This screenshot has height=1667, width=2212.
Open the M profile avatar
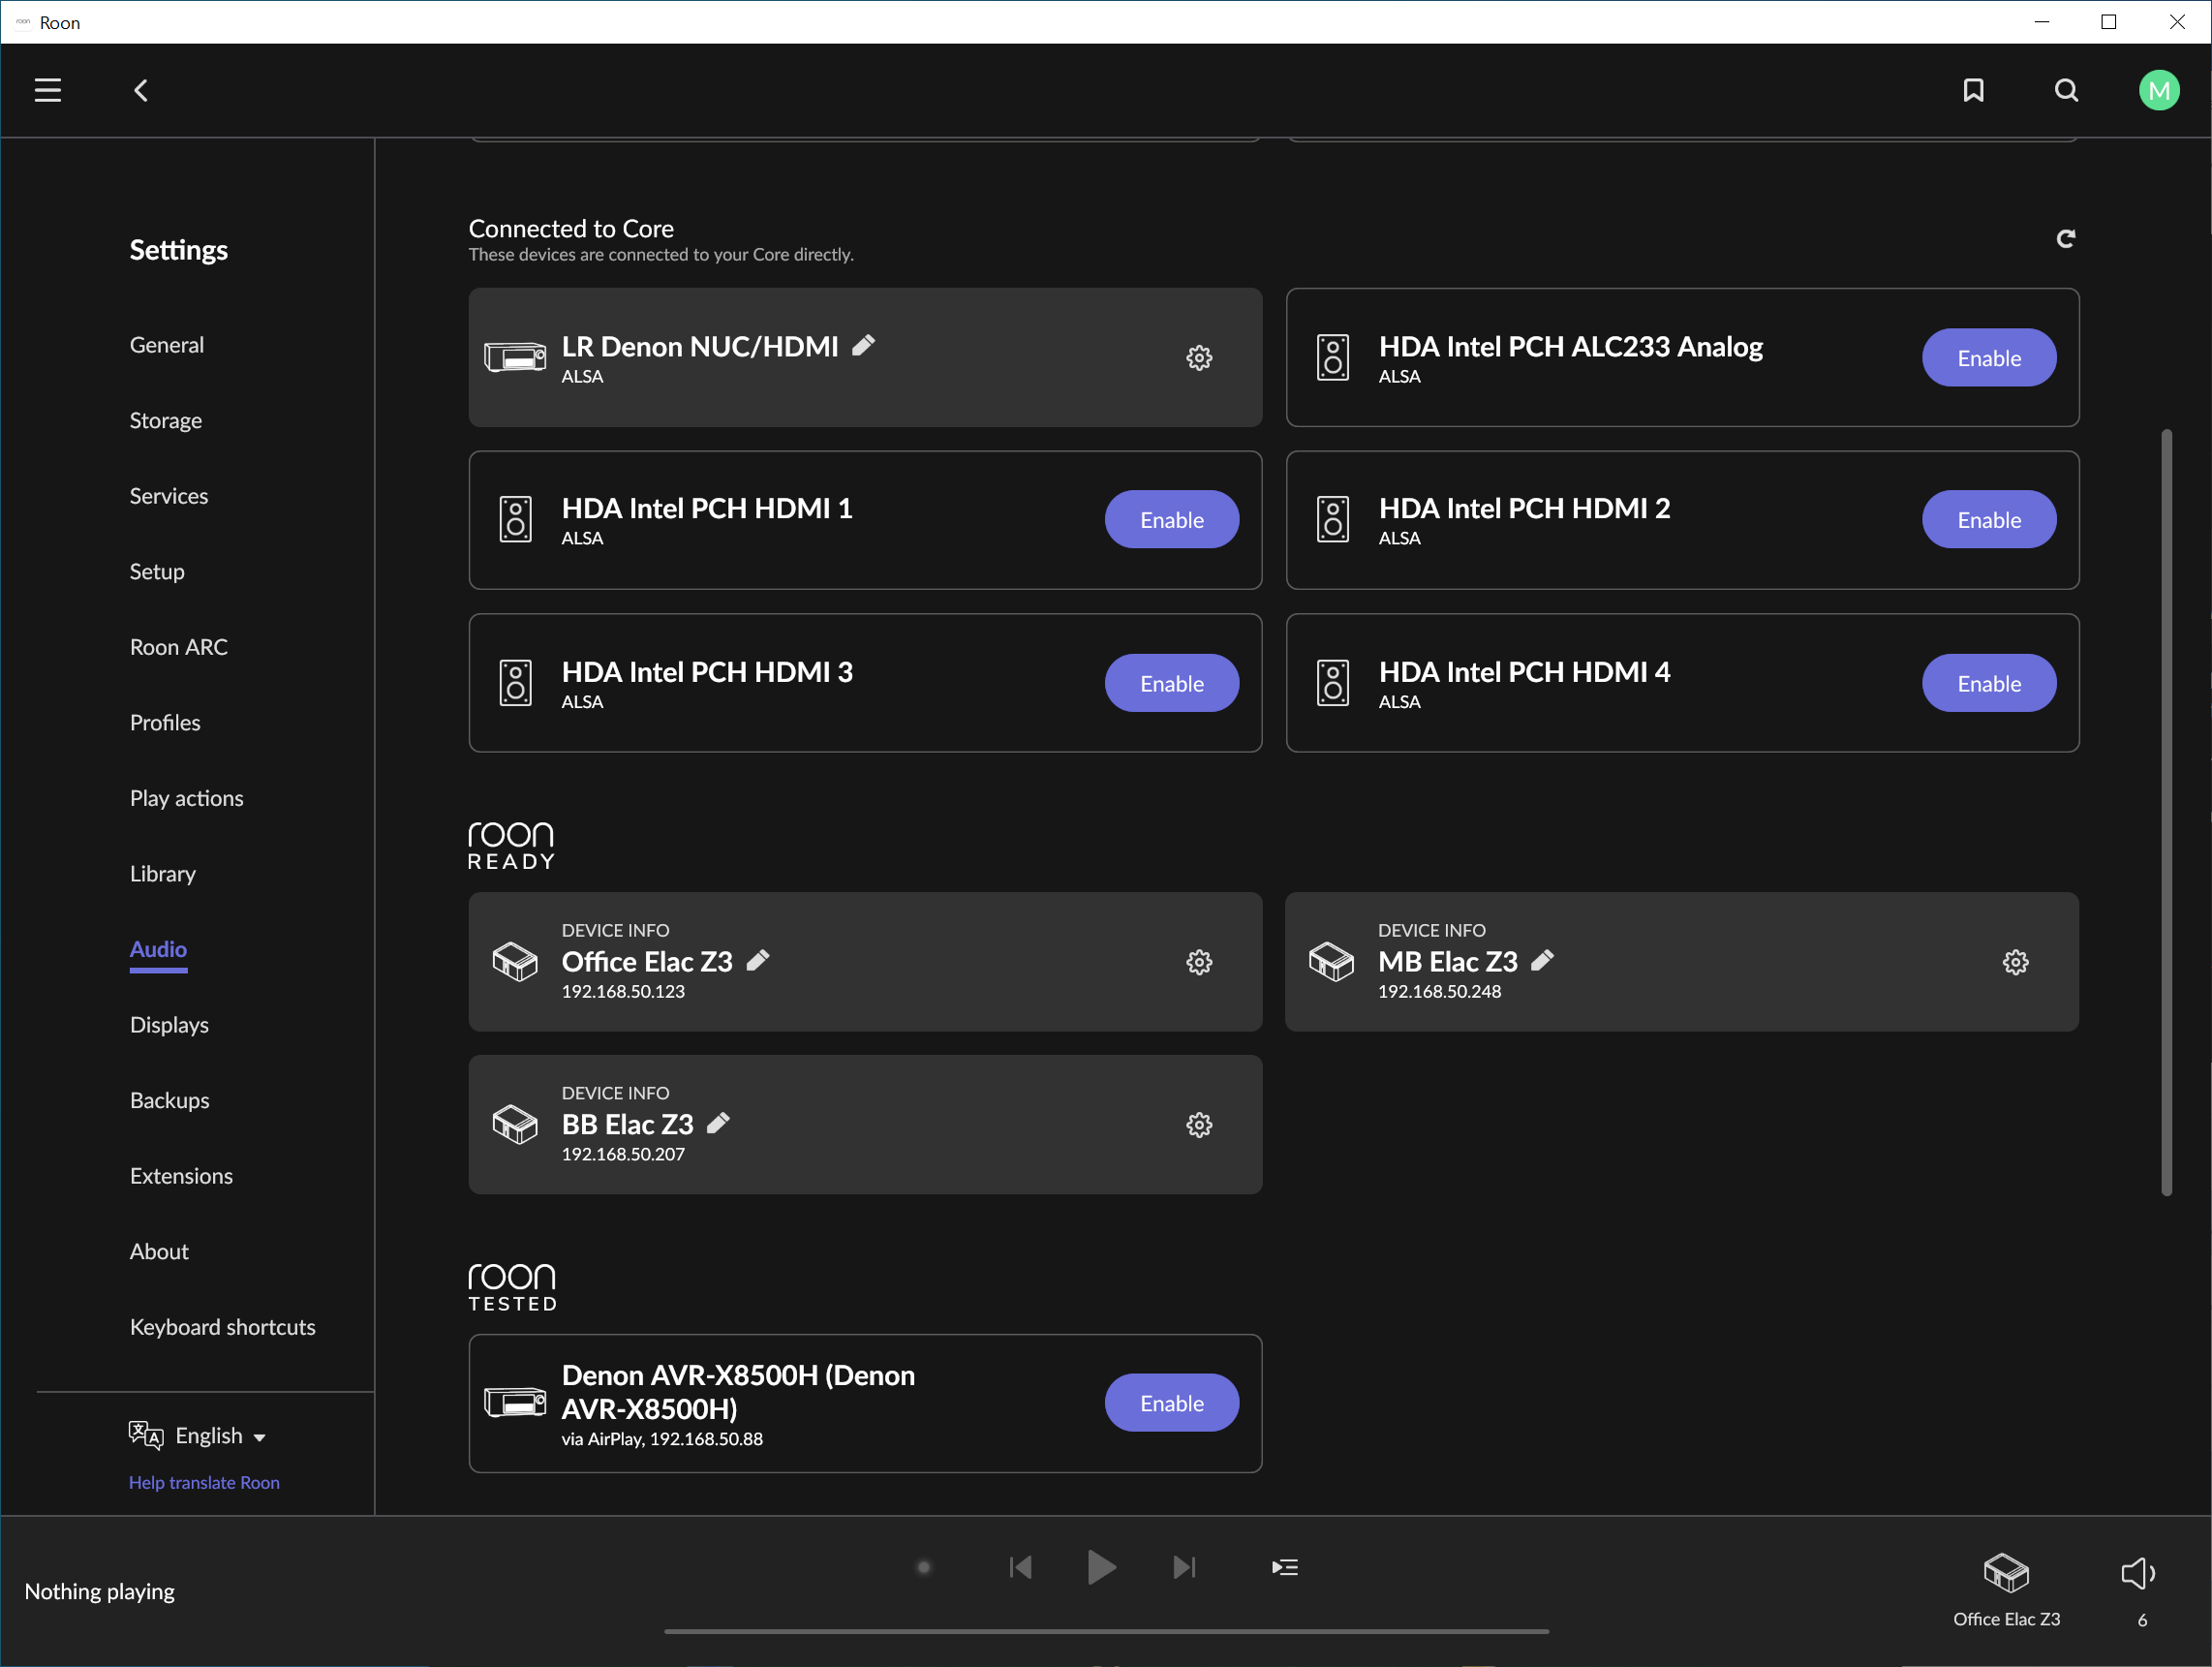coord(2159,90)
